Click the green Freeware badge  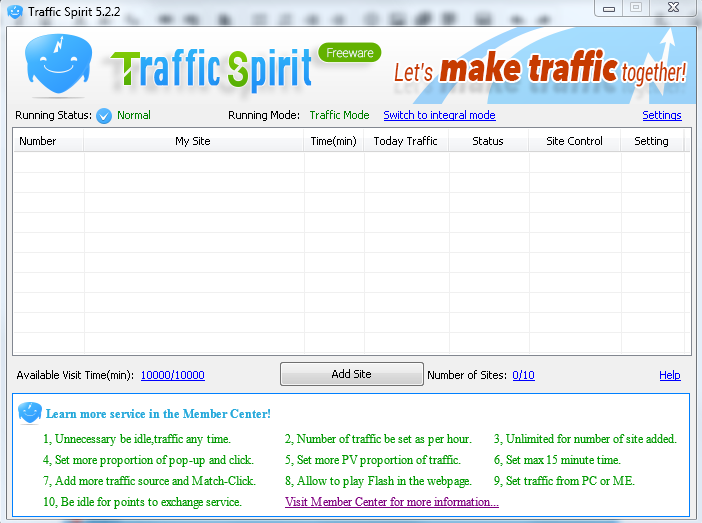tap(350, 53)
